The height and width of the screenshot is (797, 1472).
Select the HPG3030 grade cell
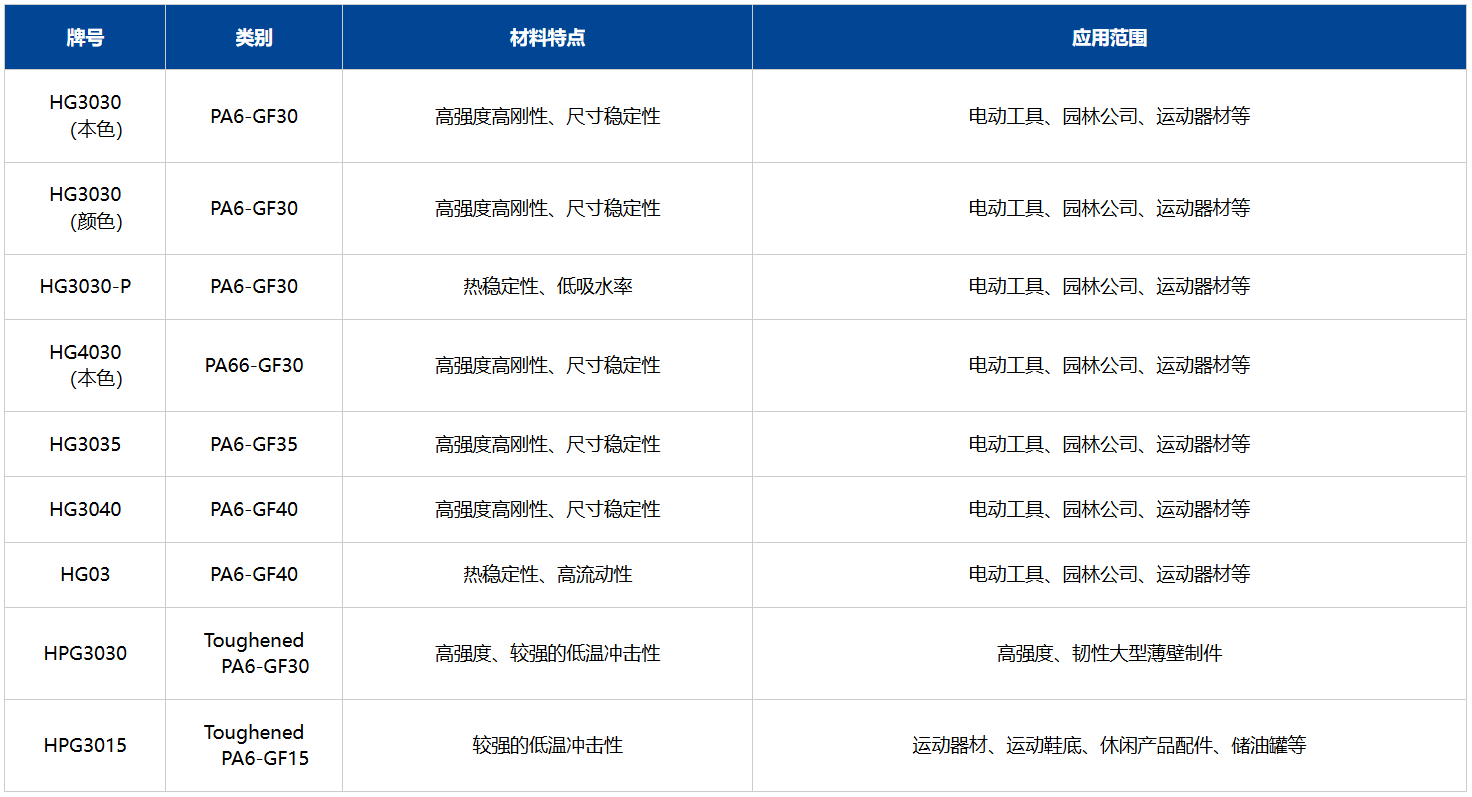(x=85, y=653)
